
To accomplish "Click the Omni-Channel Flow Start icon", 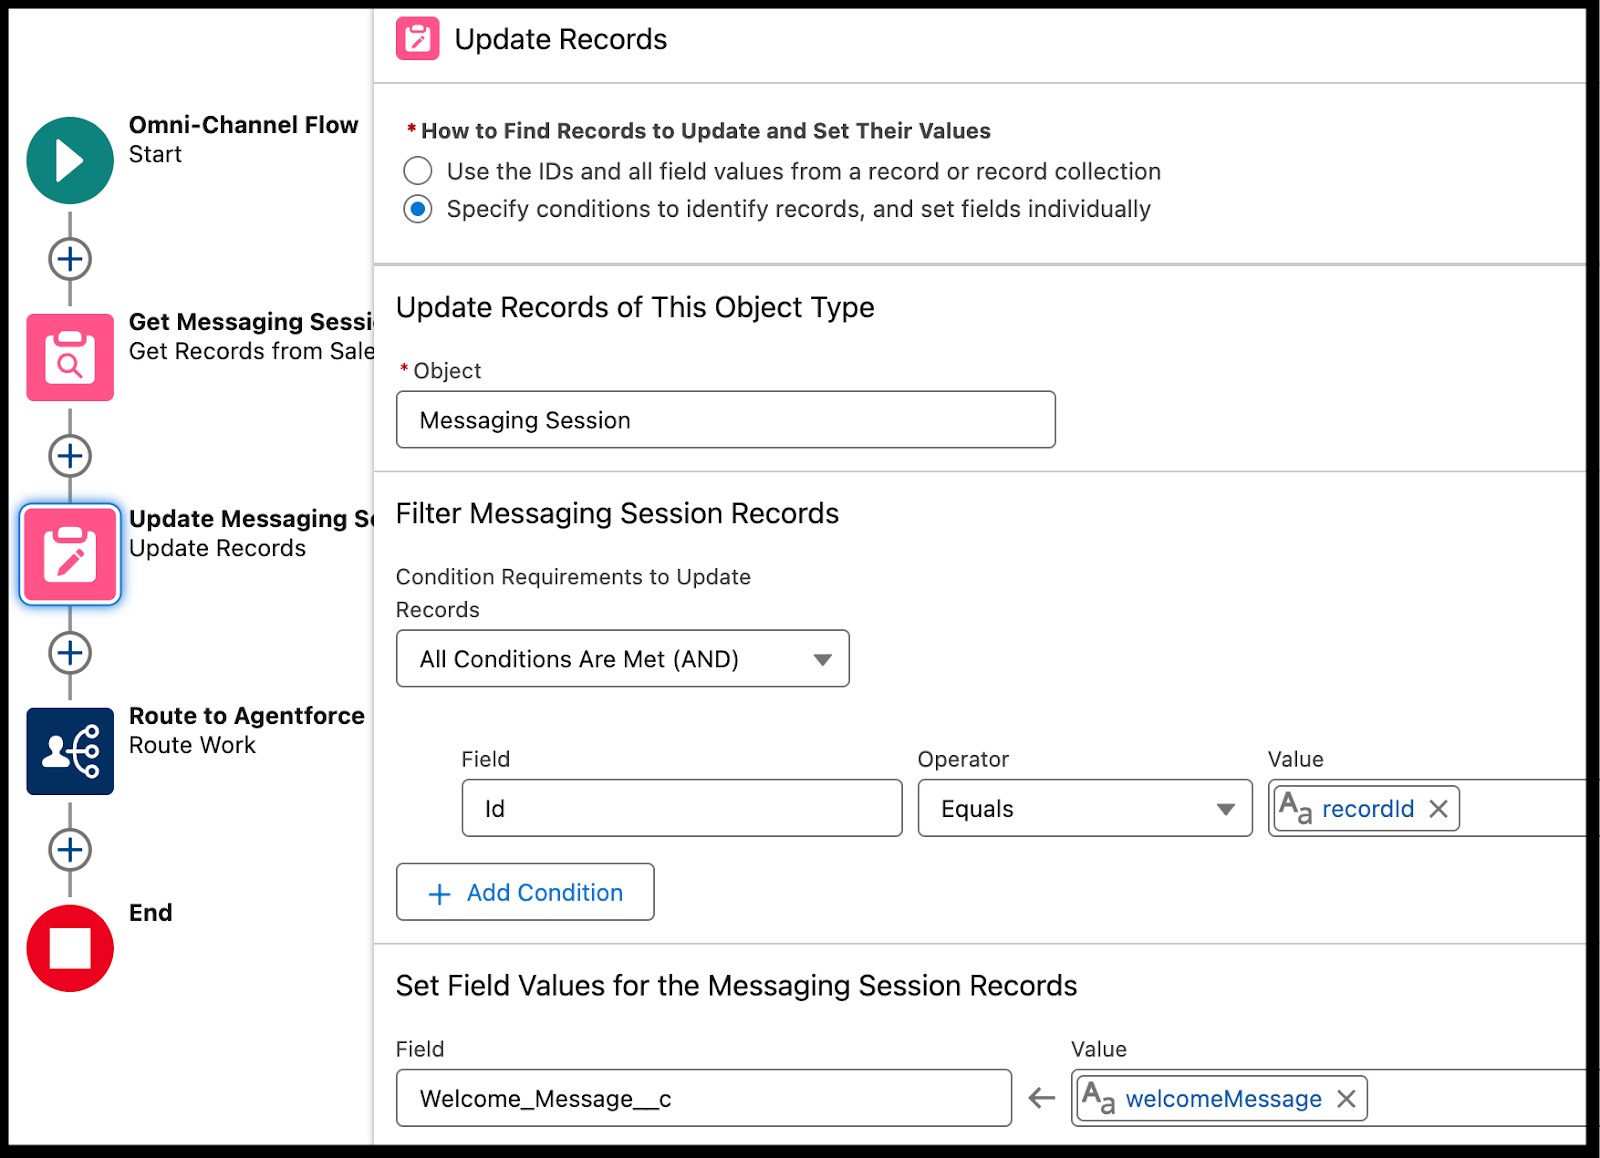I will pos(69,160).
